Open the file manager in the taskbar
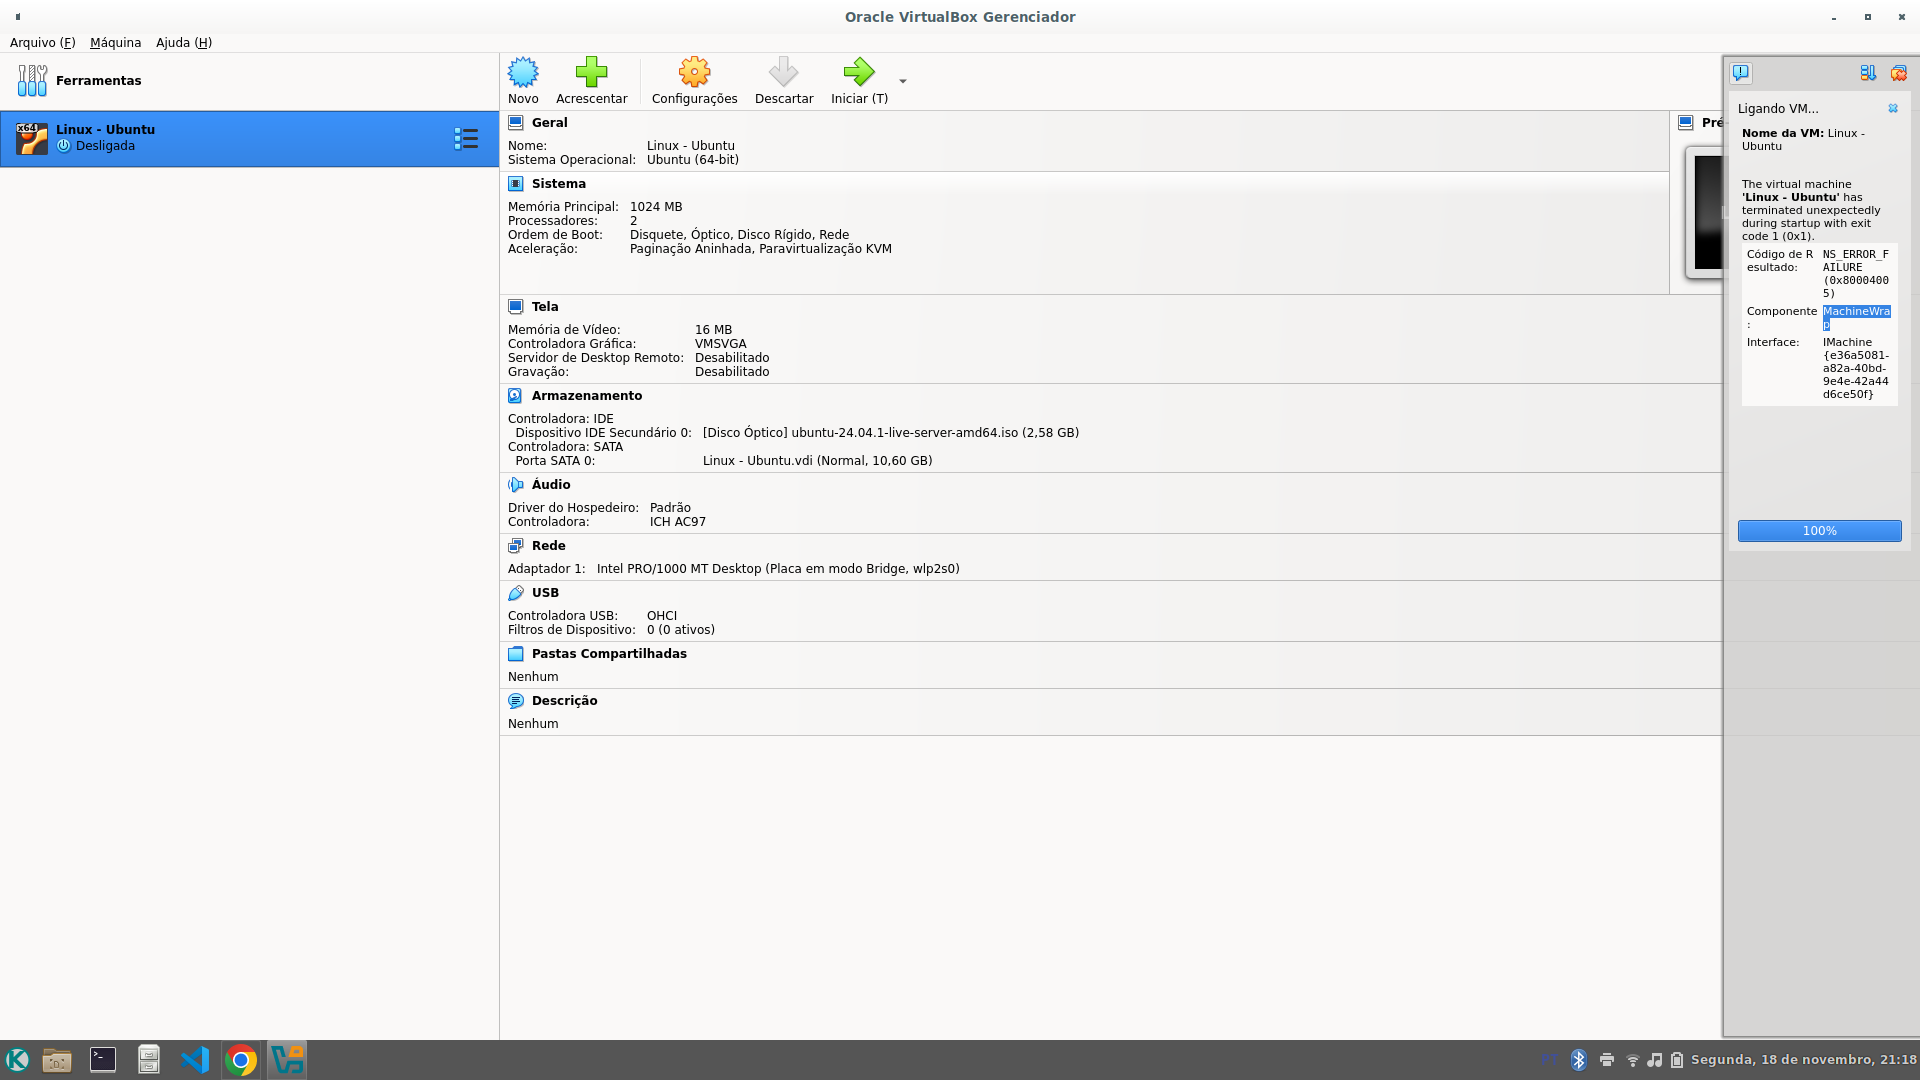Screen dimensions: 1920x1080 [57, 1060]
